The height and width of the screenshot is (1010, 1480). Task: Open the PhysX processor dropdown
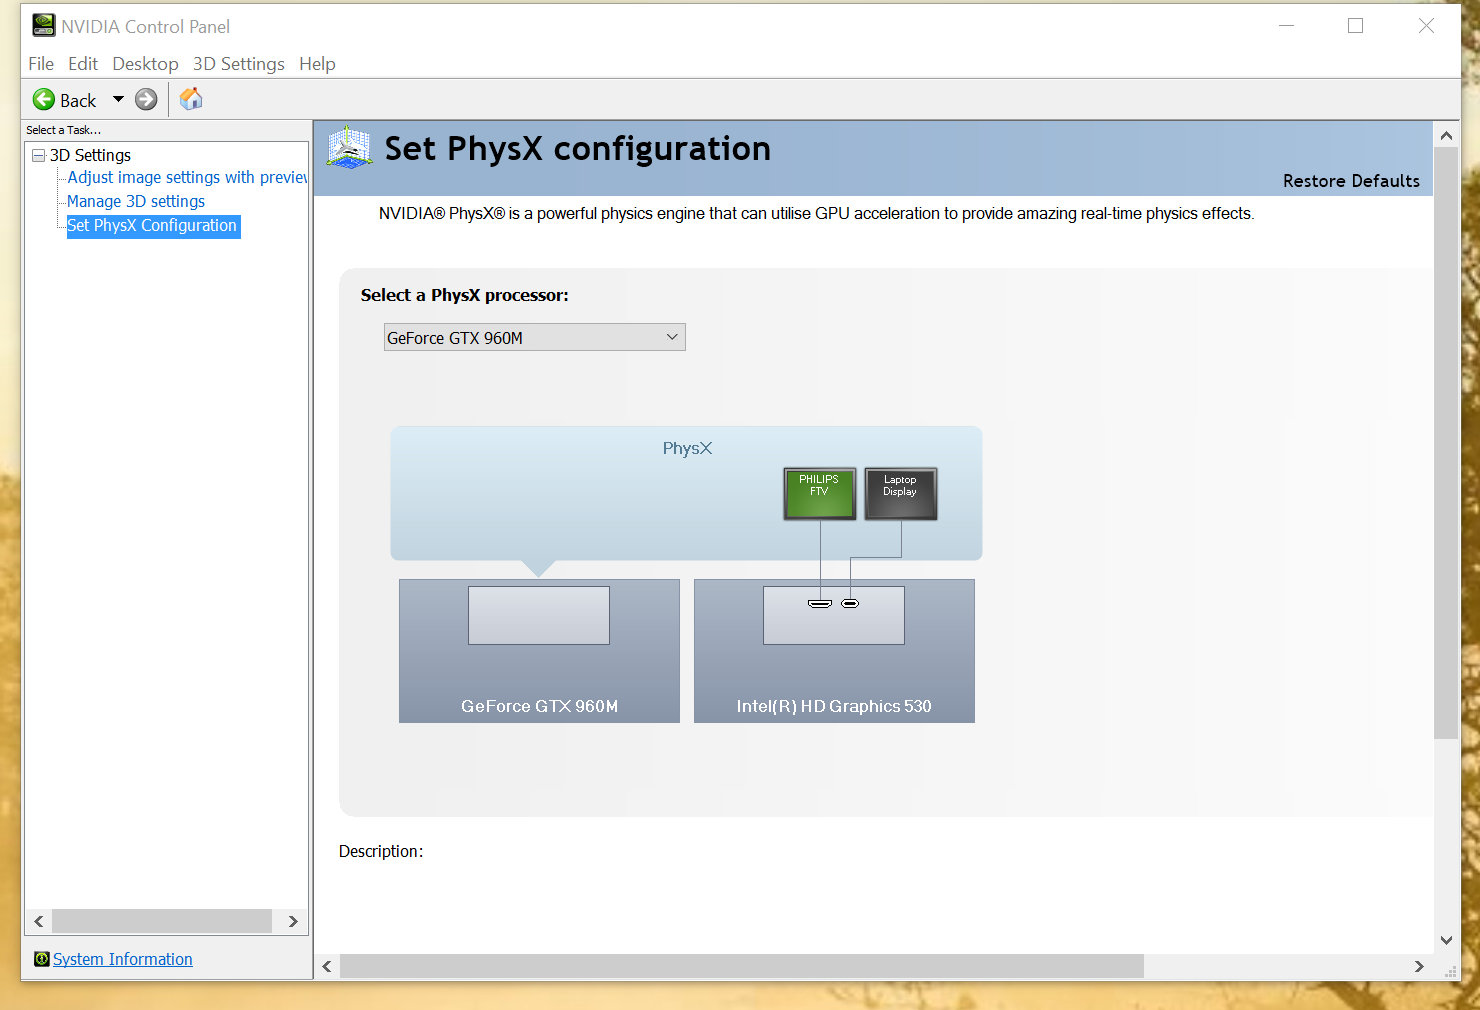(x=535, y=338)
